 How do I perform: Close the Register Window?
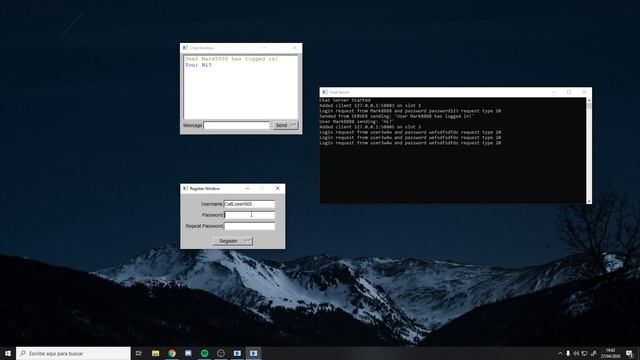coord(278,189)
